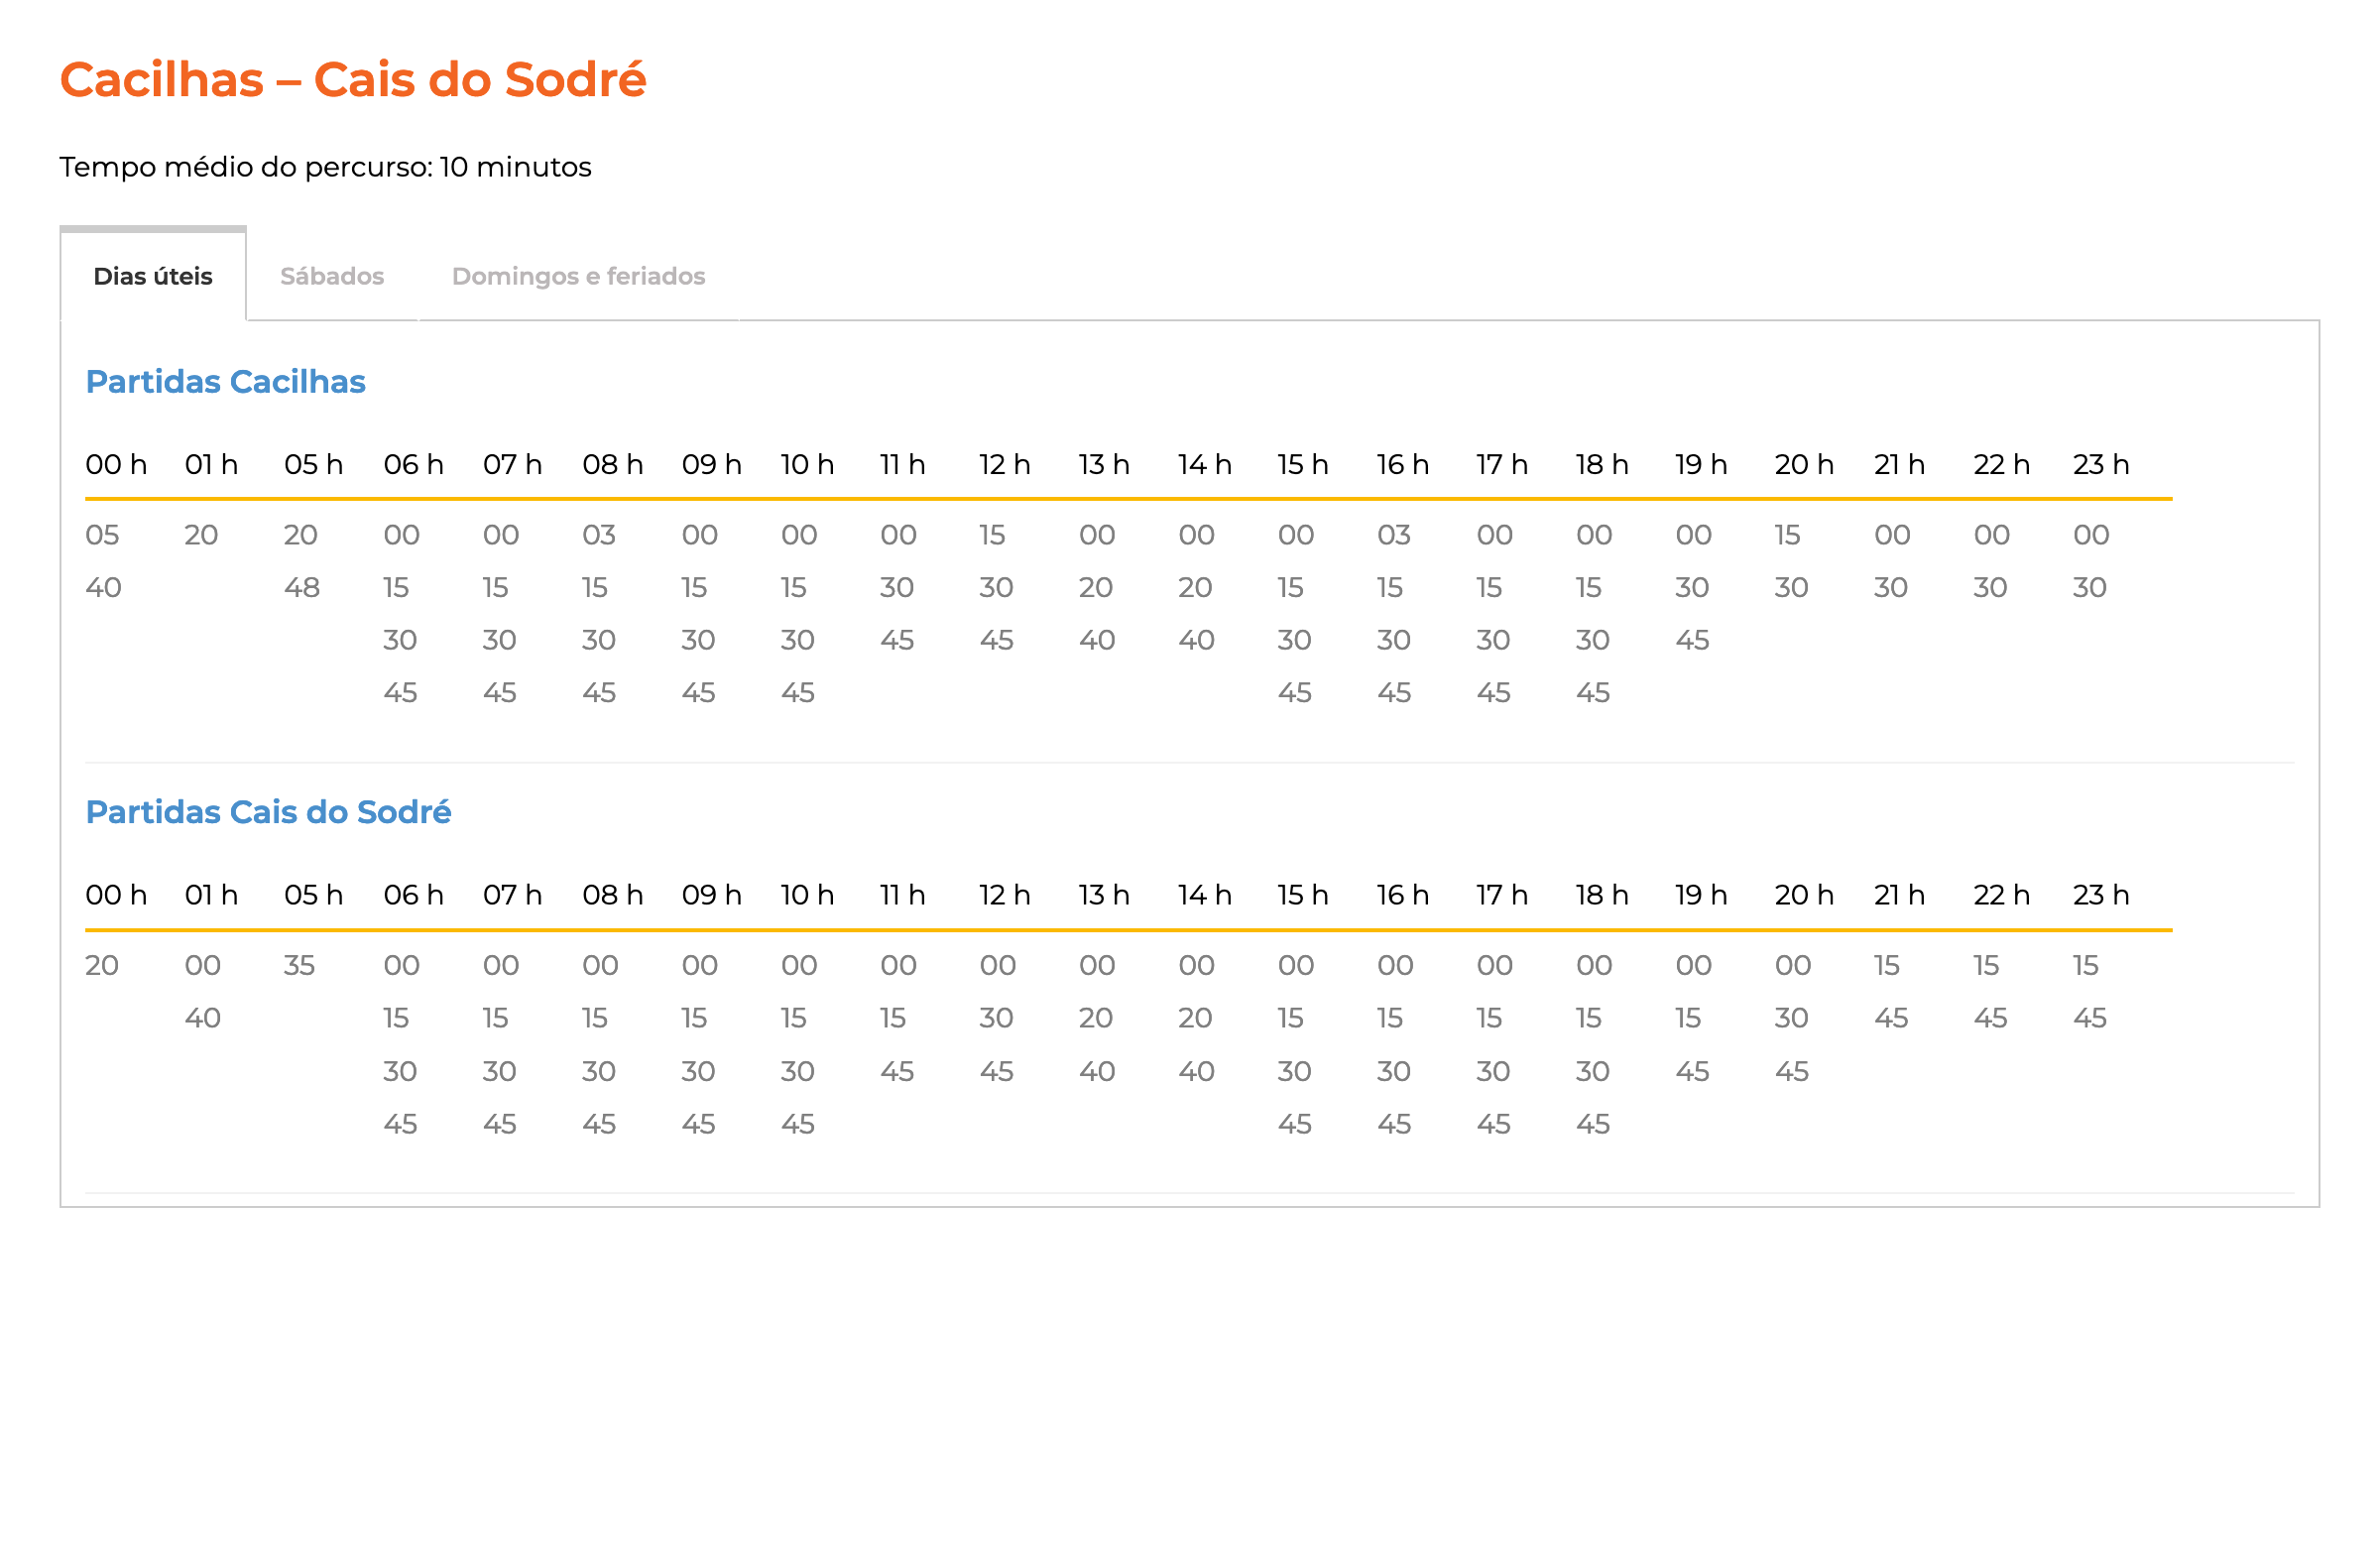2380x1567 pixels.
Task: Click 12 h header in Partidas Cacilhas
Action: tap(1005, 465)
